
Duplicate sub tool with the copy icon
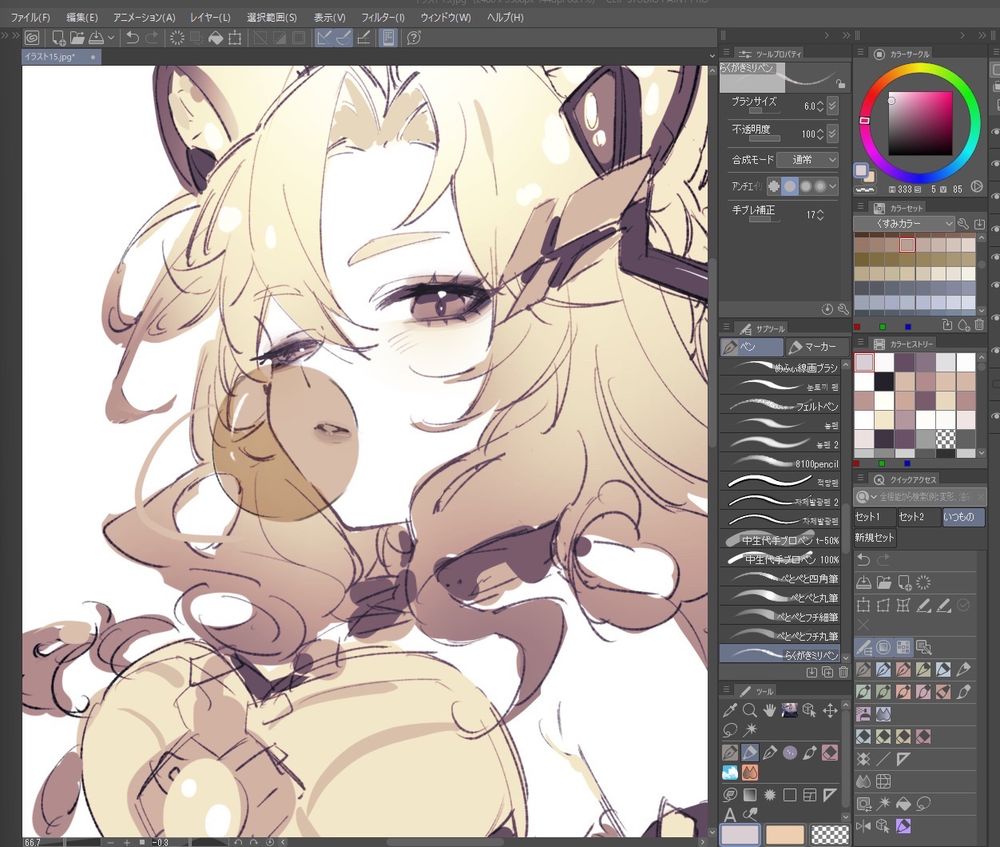coord(827,672)
